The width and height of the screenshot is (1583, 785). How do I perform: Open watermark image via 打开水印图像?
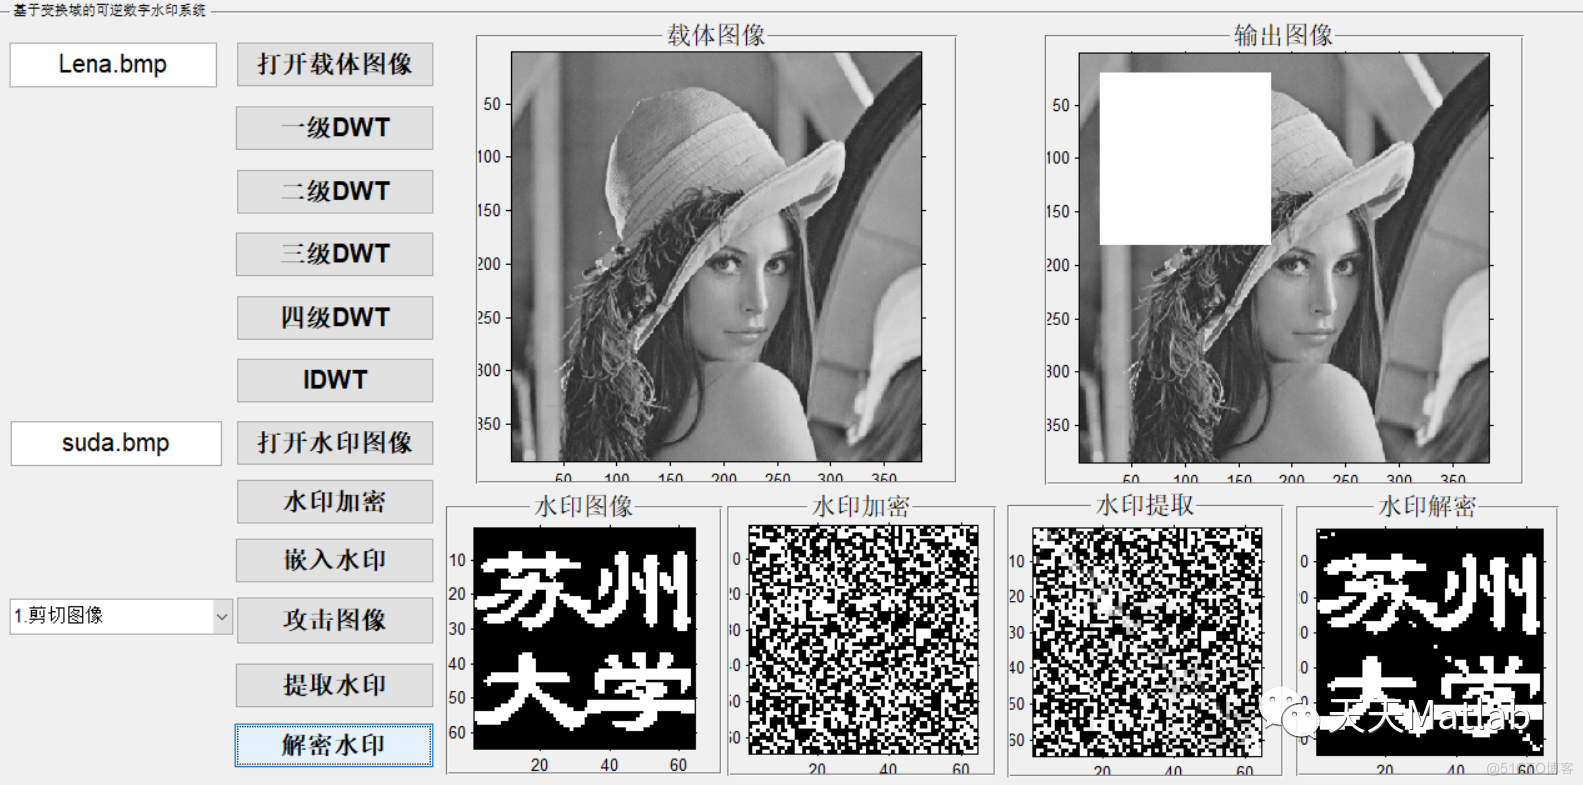(x=335, y=443)
